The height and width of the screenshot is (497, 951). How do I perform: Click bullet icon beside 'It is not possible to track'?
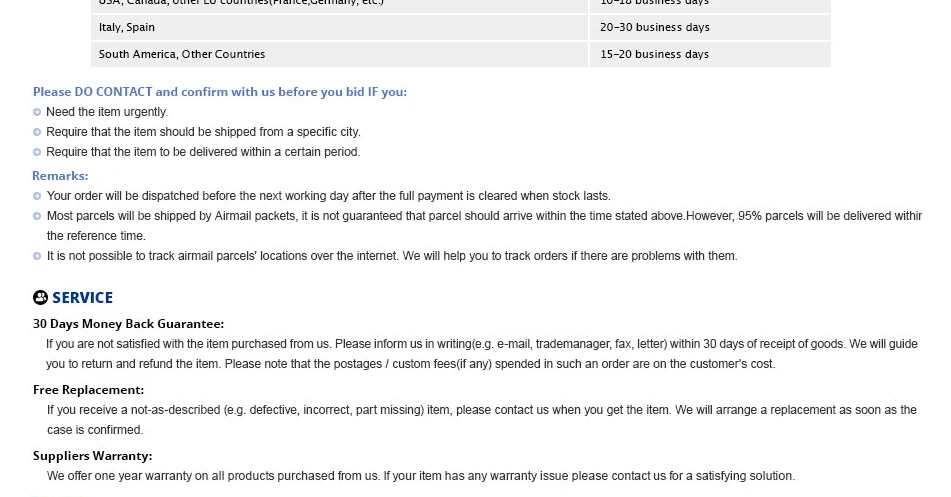tap(37, 256)
